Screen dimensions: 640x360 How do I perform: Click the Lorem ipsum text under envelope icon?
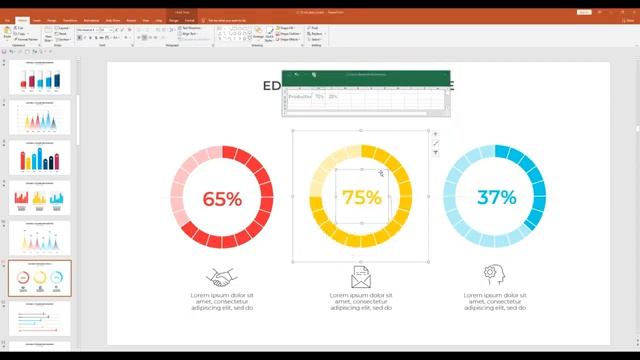(361, 301)
